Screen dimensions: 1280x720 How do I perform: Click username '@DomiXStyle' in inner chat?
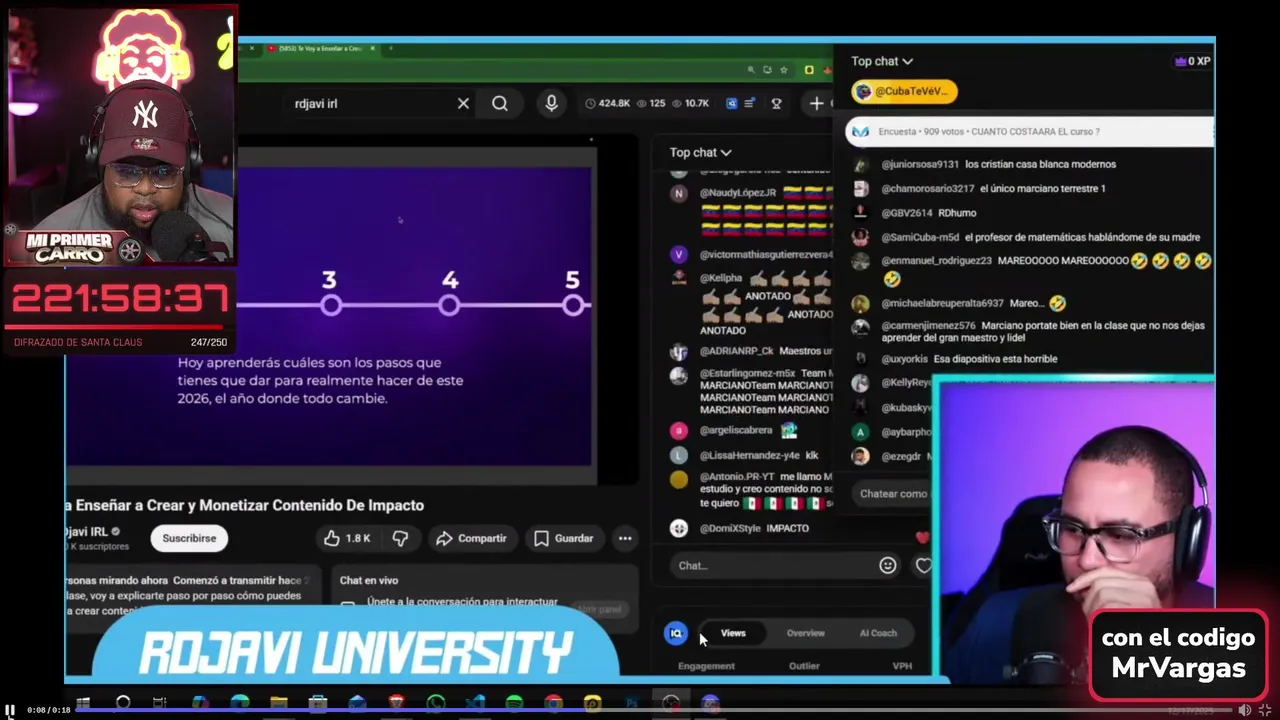tap(729, 528)
